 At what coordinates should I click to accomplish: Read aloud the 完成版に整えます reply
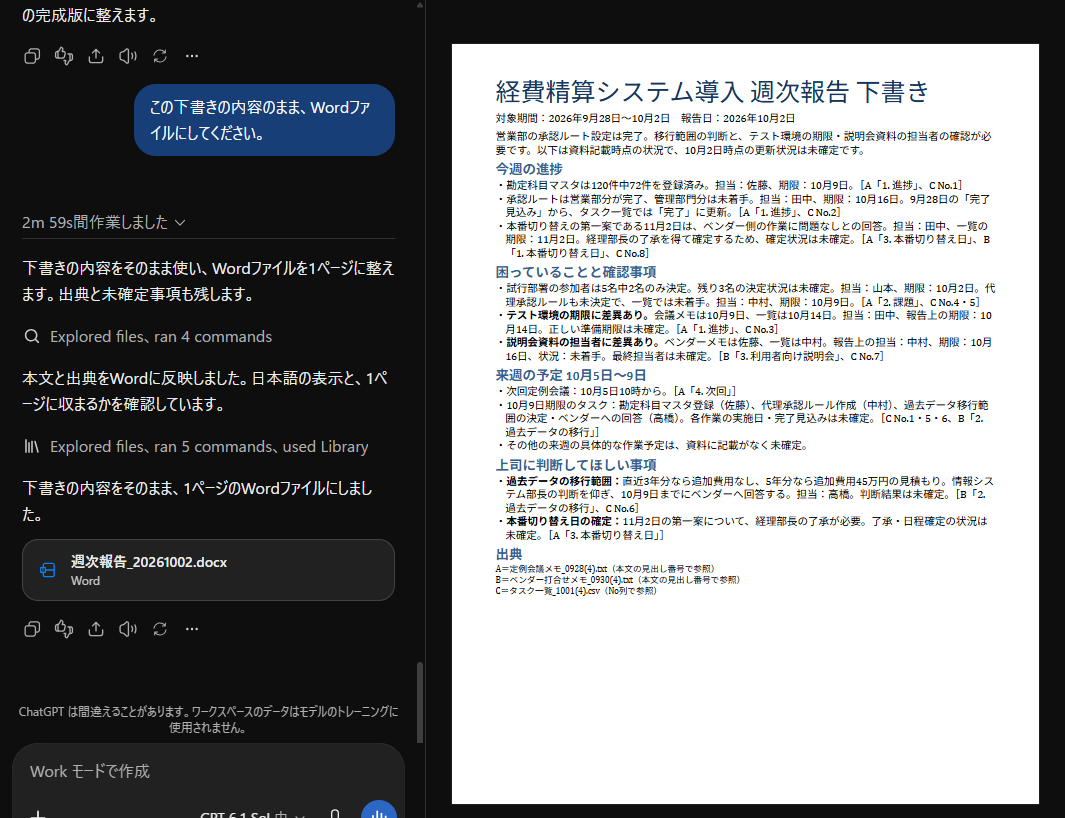[128, 56]
